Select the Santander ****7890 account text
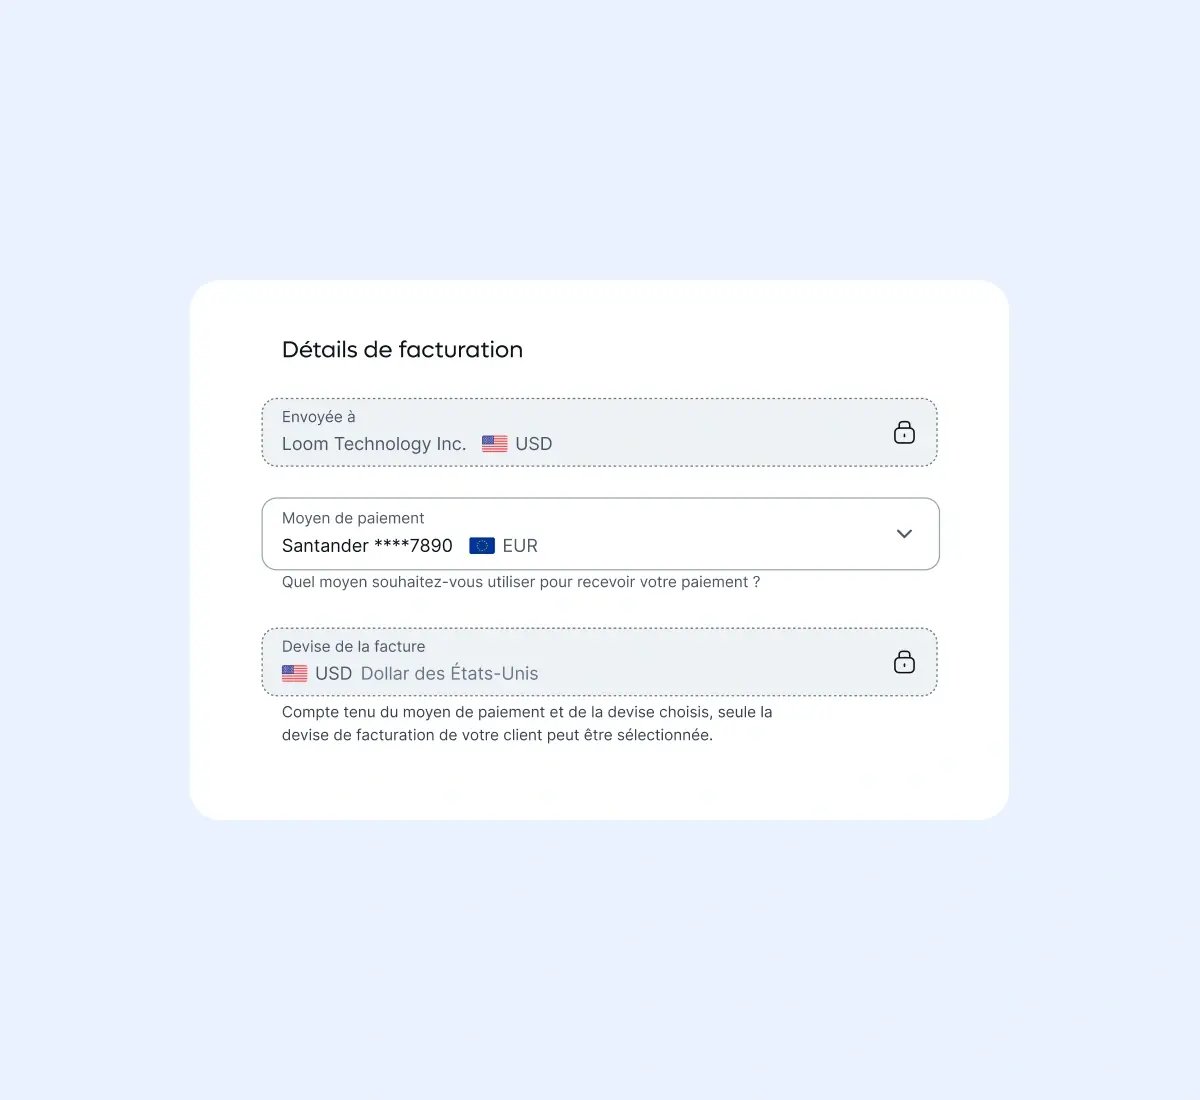The width and height of the screenshot is (1200, 1100). click(367, 546)
